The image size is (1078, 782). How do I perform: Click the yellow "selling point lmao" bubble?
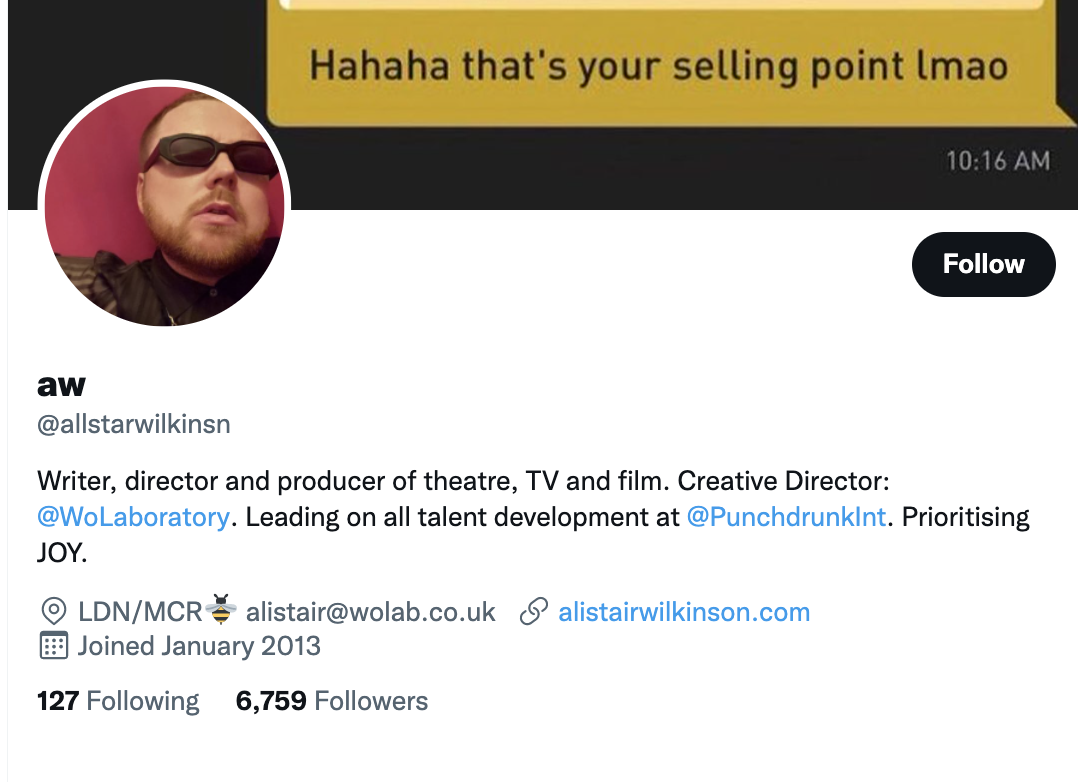pos(656,68)
